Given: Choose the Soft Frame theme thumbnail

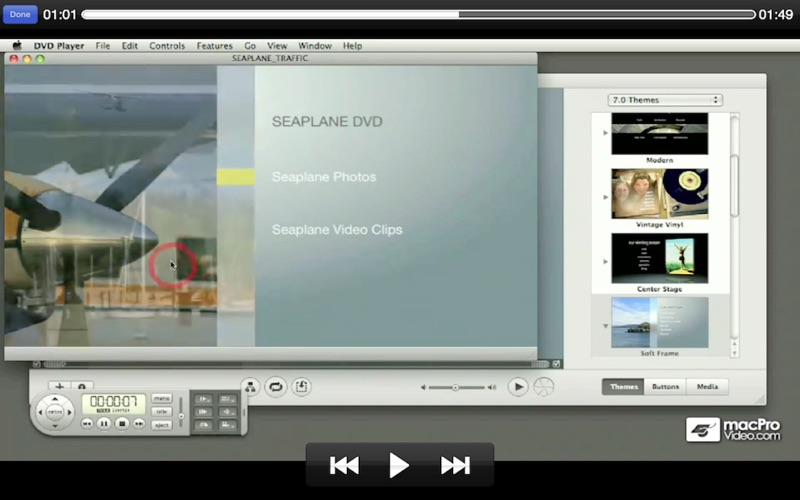Looking at the screenshot, I should (660, 322).
